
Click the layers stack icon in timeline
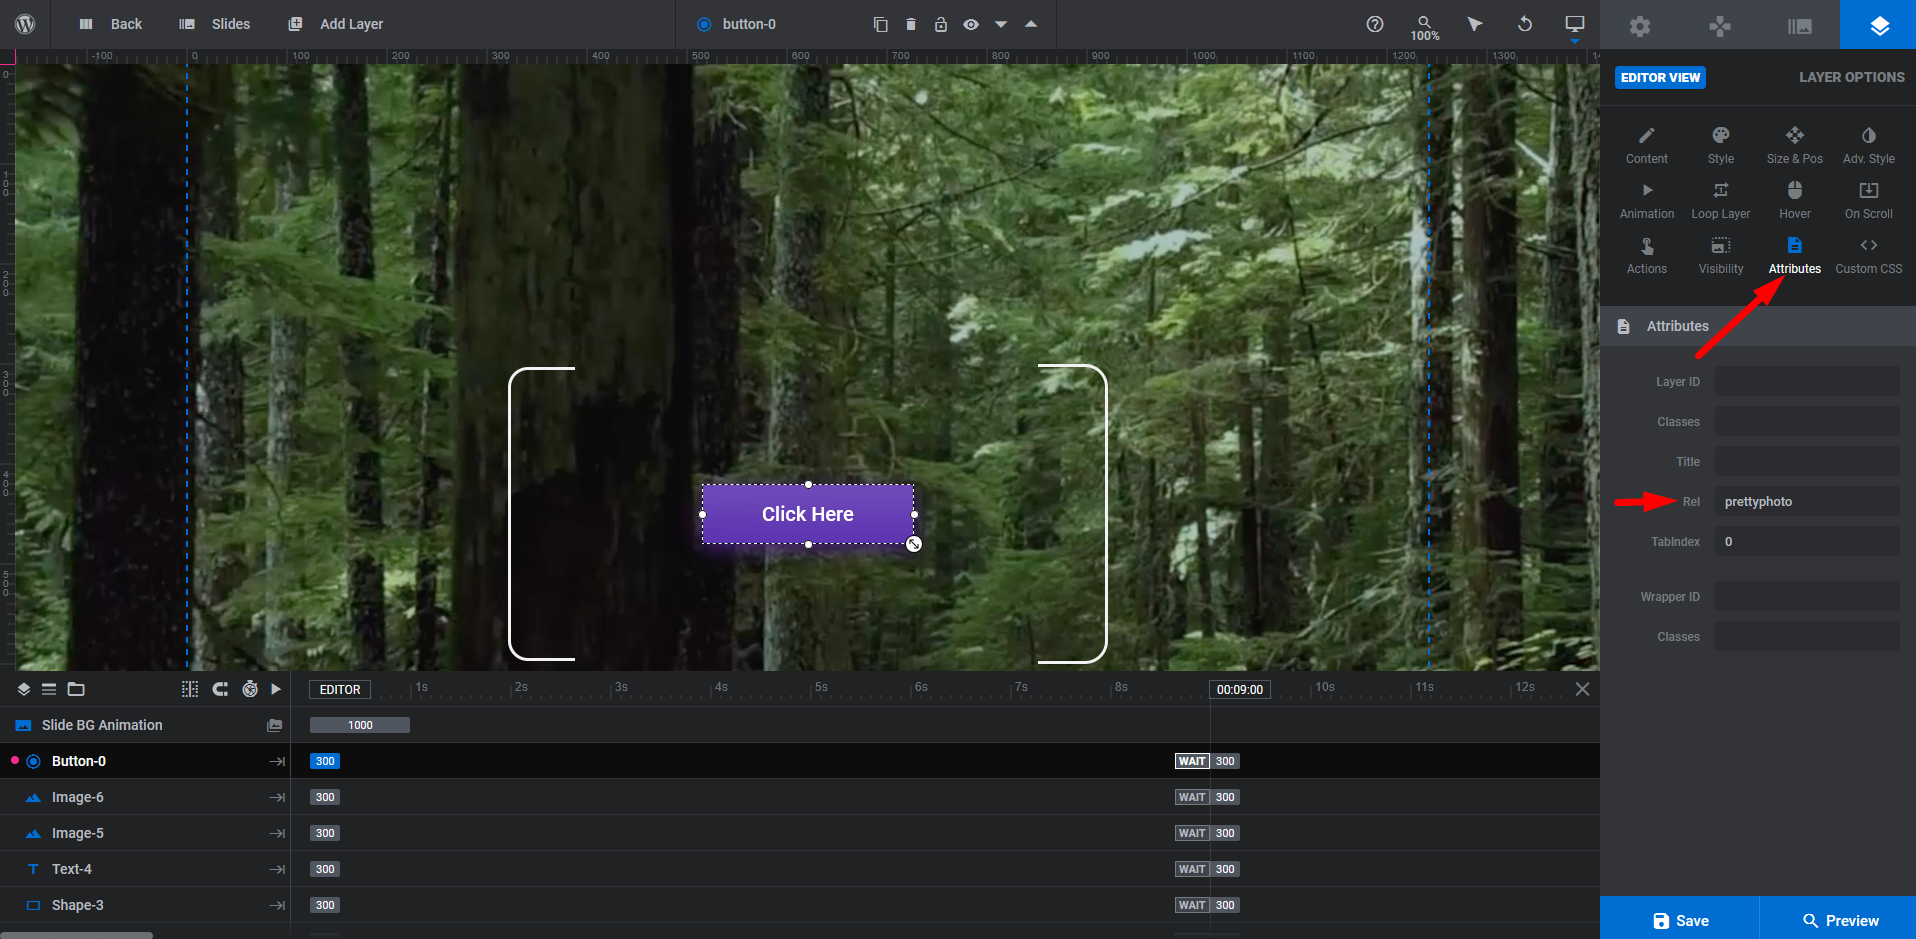click(24, 689)
